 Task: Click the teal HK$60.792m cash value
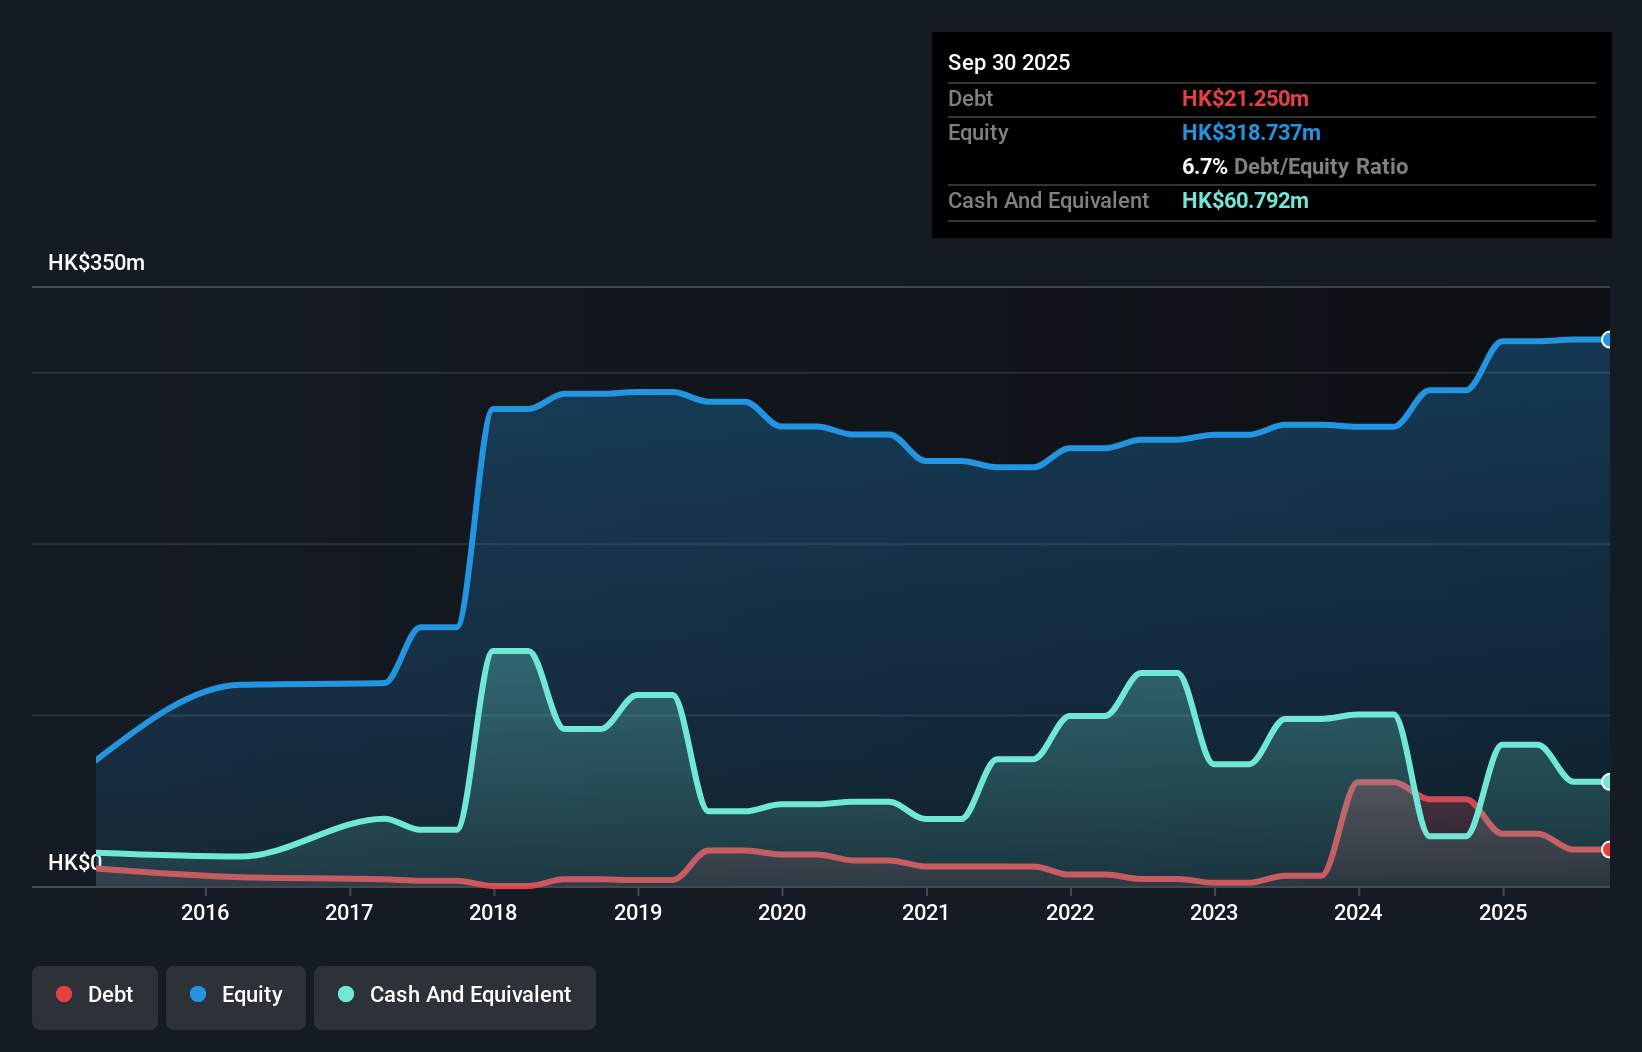tap(1245, 200)
